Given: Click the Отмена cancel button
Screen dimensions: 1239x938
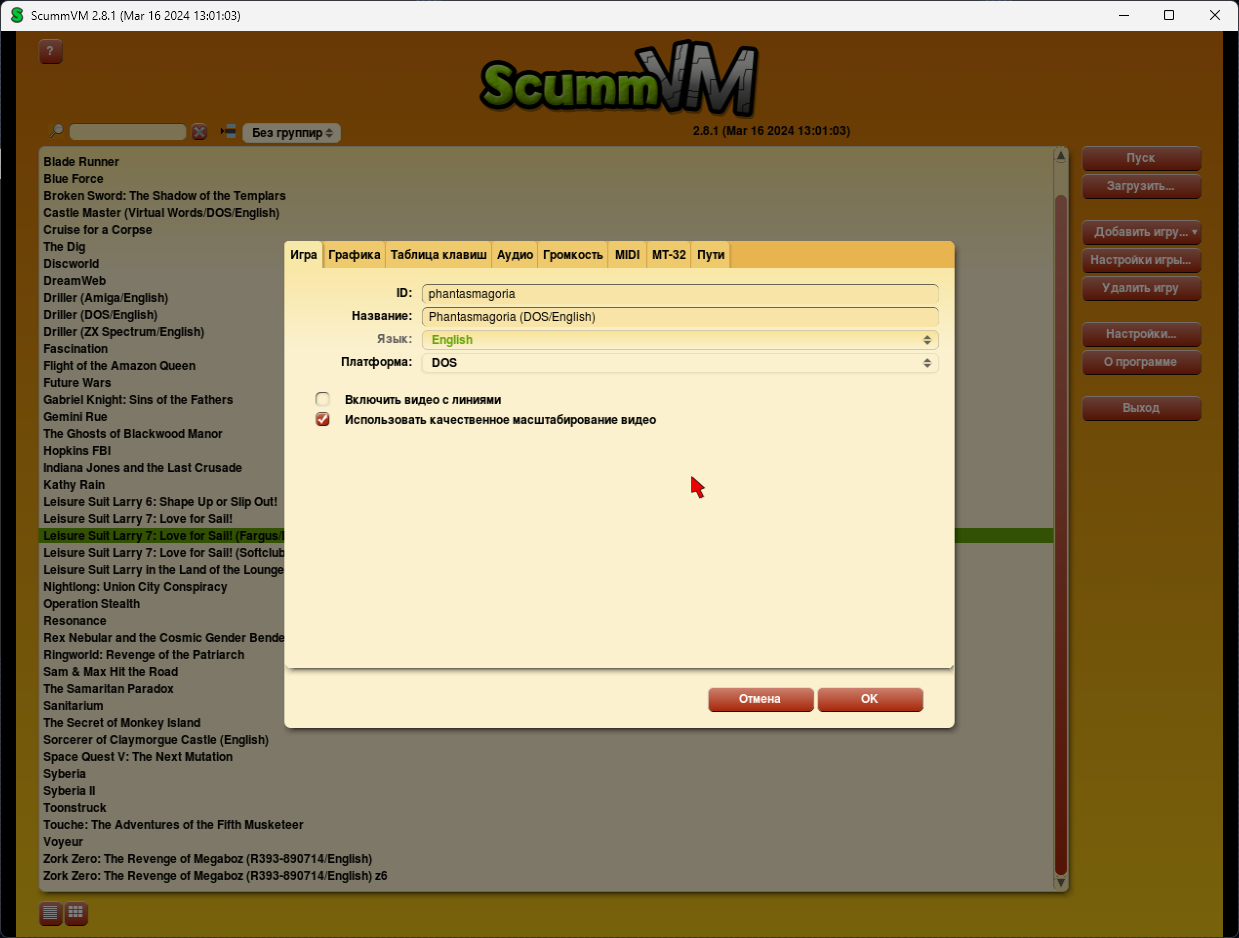Looking at the screenshot, I should click(x=760, y=699).
